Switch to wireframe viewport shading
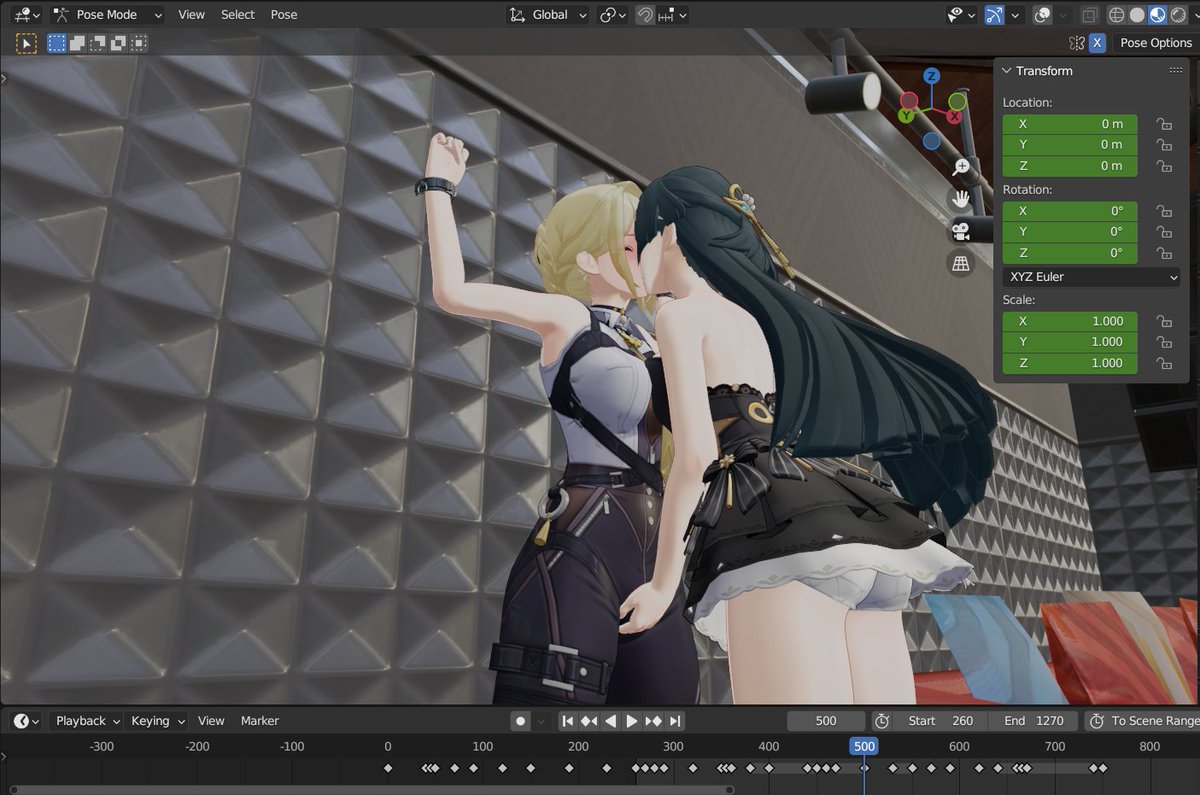Image resolution: width=1200 pixels, height=795 pixels. tap(1117, 15)
